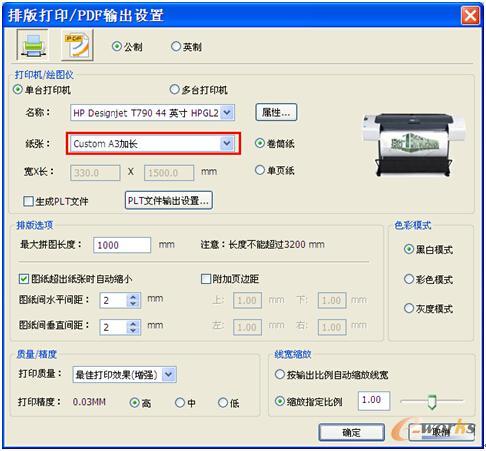Image resolution: width=486 pixels, height=451 pixels.
Task: Click the HP Designjet plotter preview image
Action: pyautogui.click(x=414, y=144)
